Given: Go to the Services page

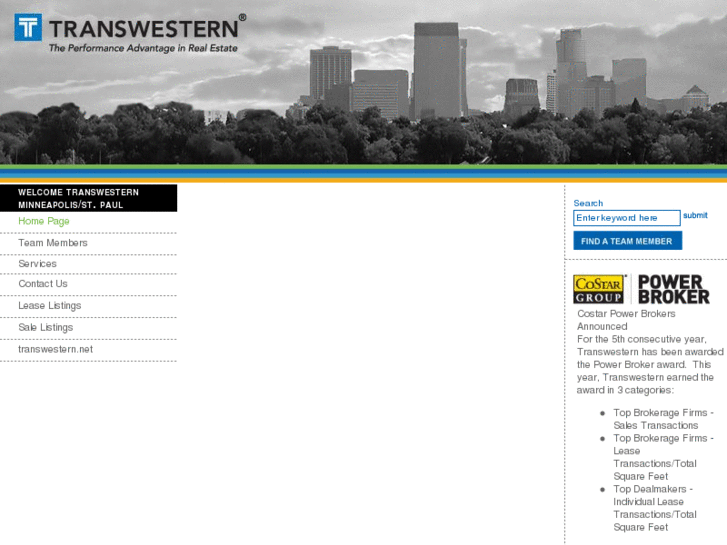Looking at the screenshot, I should 38,263.
